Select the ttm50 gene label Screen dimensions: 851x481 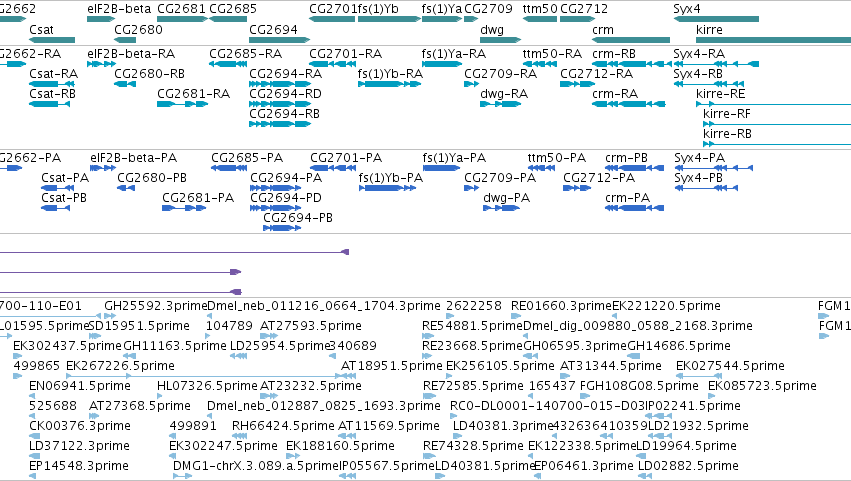pyautogui.click(x=539, y=9)
